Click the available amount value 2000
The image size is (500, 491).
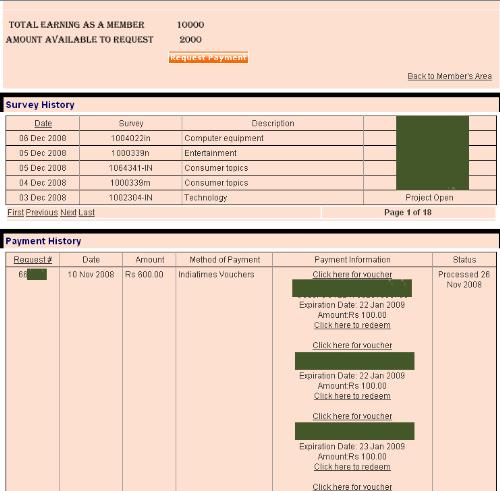(190, 39)
